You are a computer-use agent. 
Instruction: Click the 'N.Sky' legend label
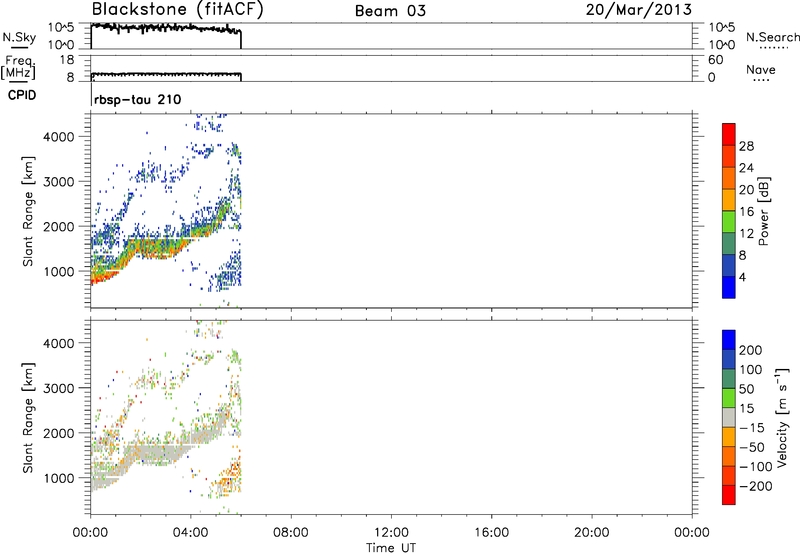[x=19, y=37]
